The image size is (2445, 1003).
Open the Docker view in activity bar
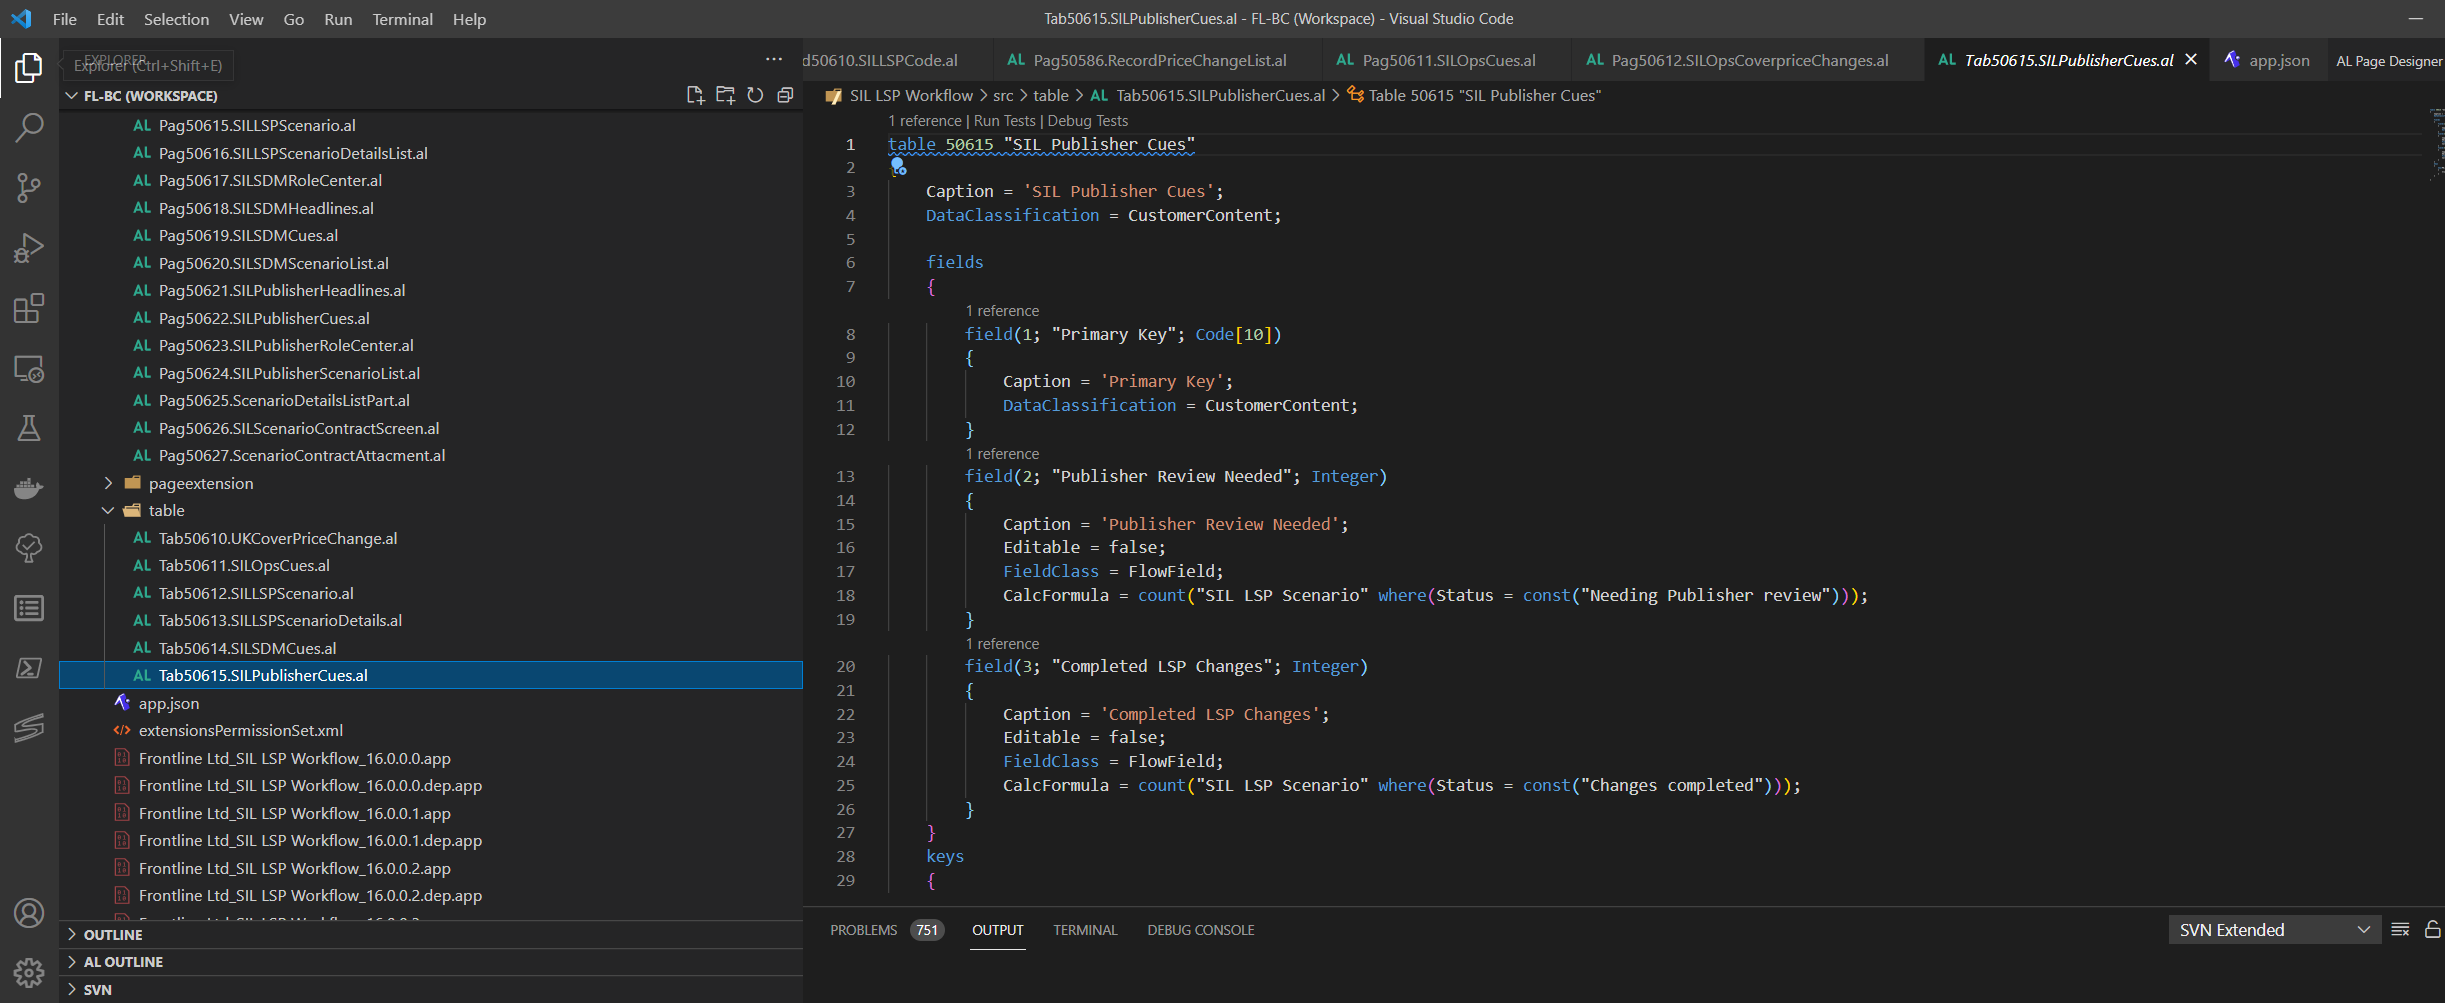point(29,488)
